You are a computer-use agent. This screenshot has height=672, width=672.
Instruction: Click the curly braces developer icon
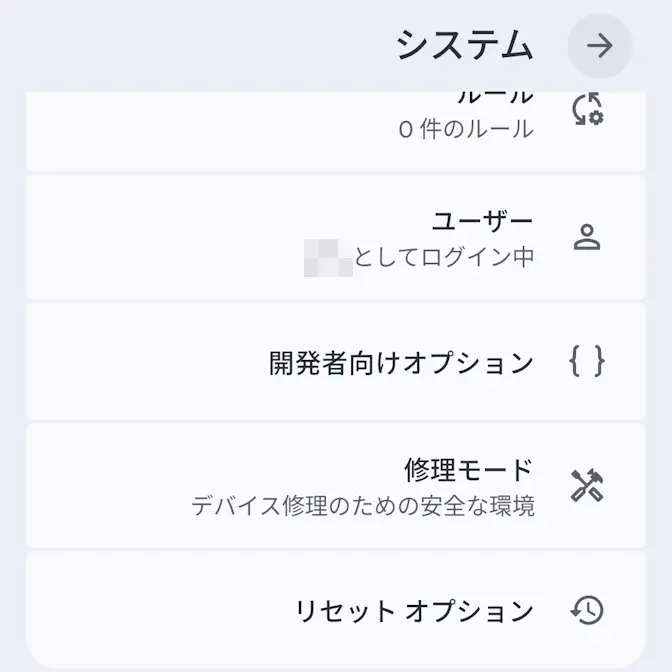point(587,361)
